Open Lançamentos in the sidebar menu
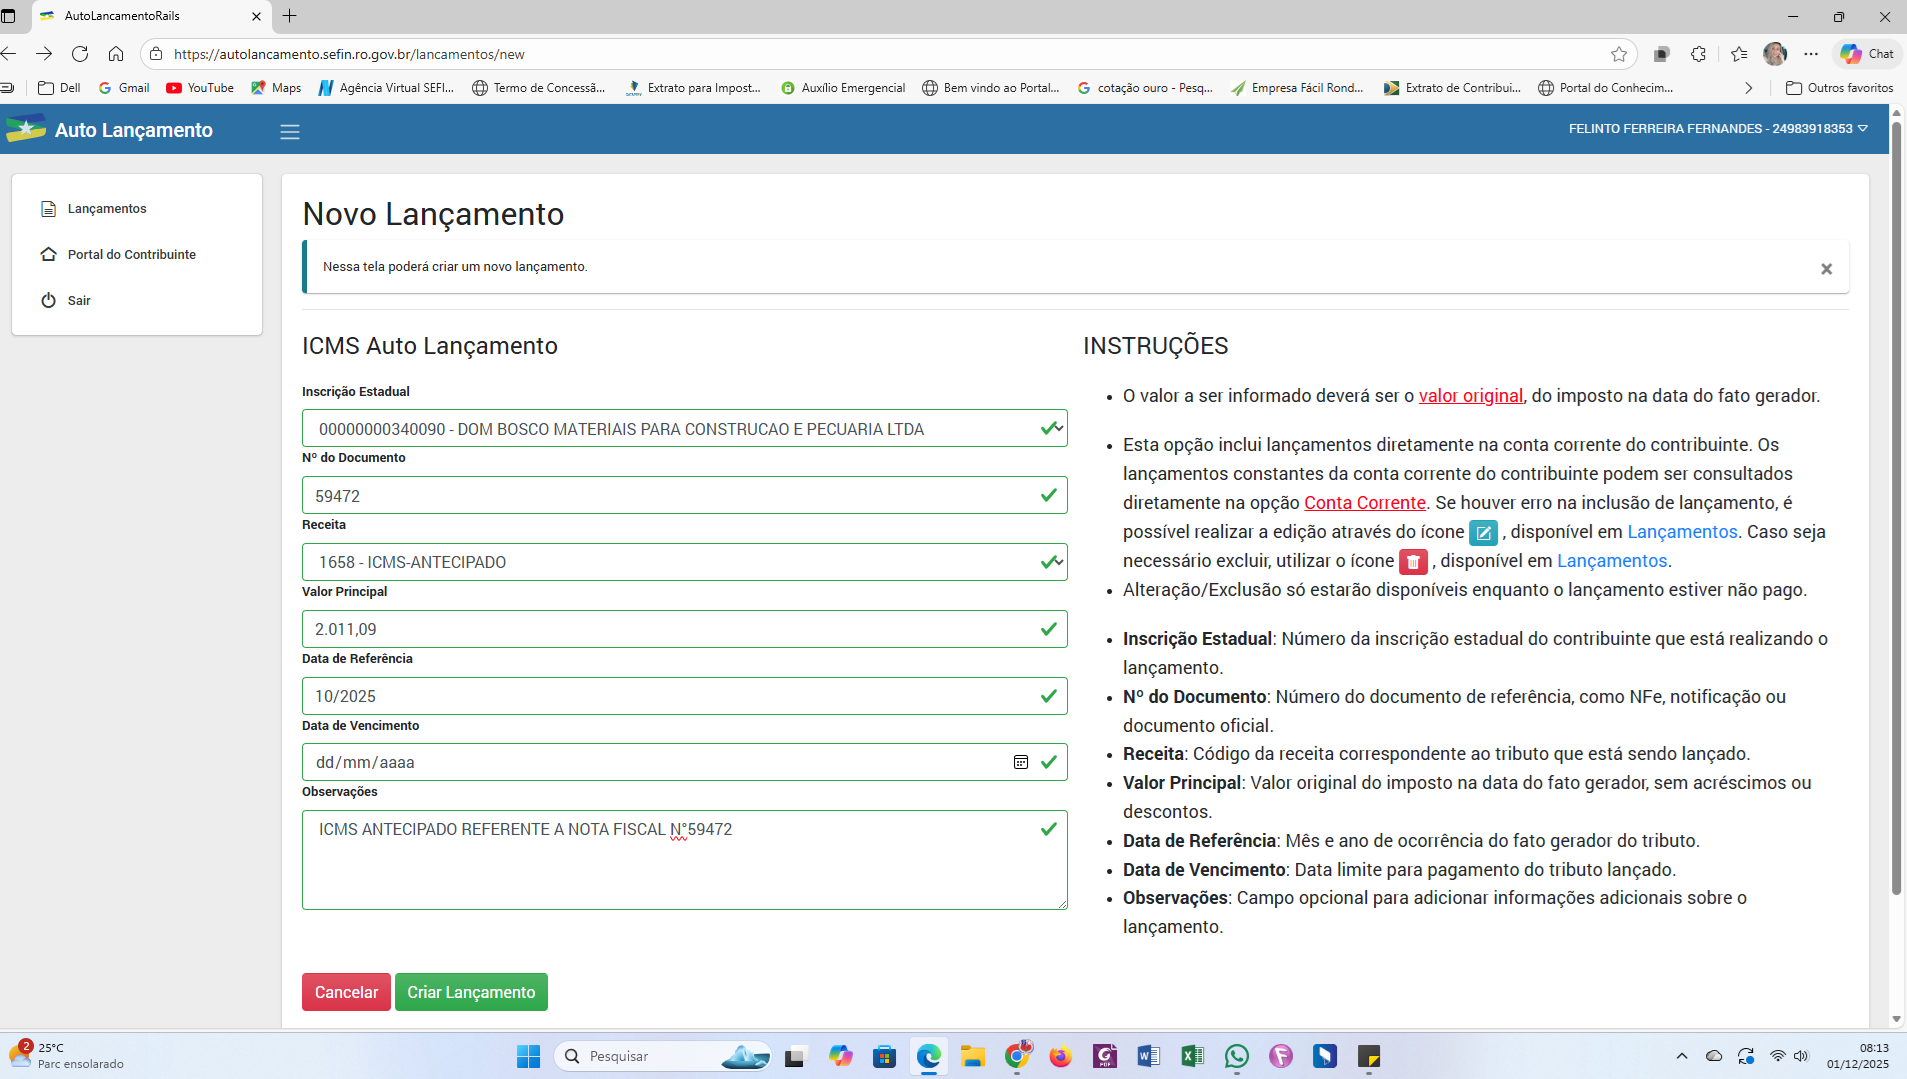The height and width of the screenshot is (1079, 1907). click(107, 208)
